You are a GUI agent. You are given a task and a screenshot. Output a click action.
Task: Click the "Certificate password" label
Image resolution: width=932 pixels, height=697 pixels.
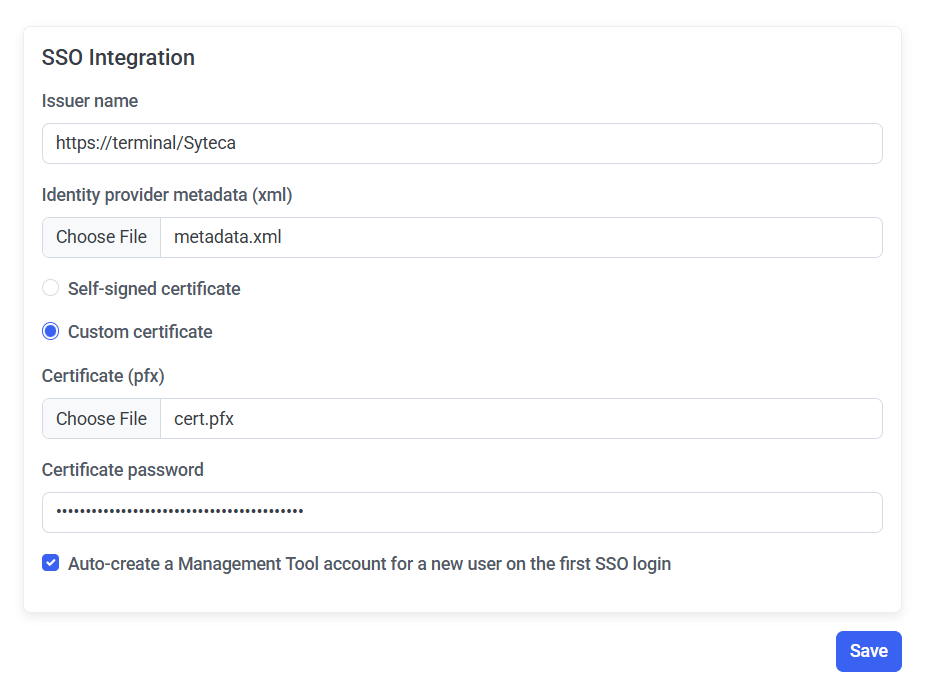pos(123,469)
